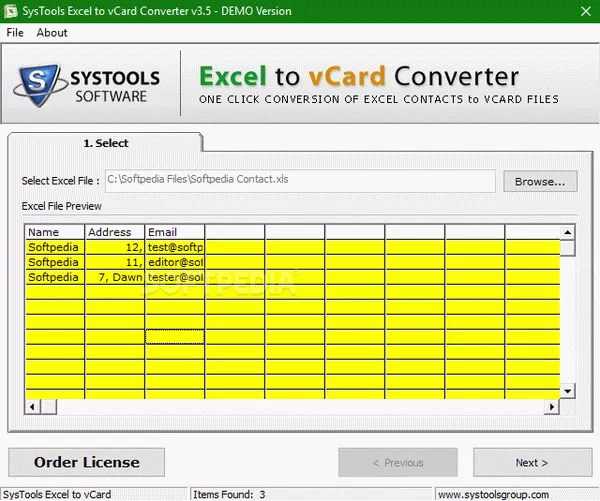Viewport: 600px width, 501px height.
Task: Select the Name column header
Action: (55, 232)
